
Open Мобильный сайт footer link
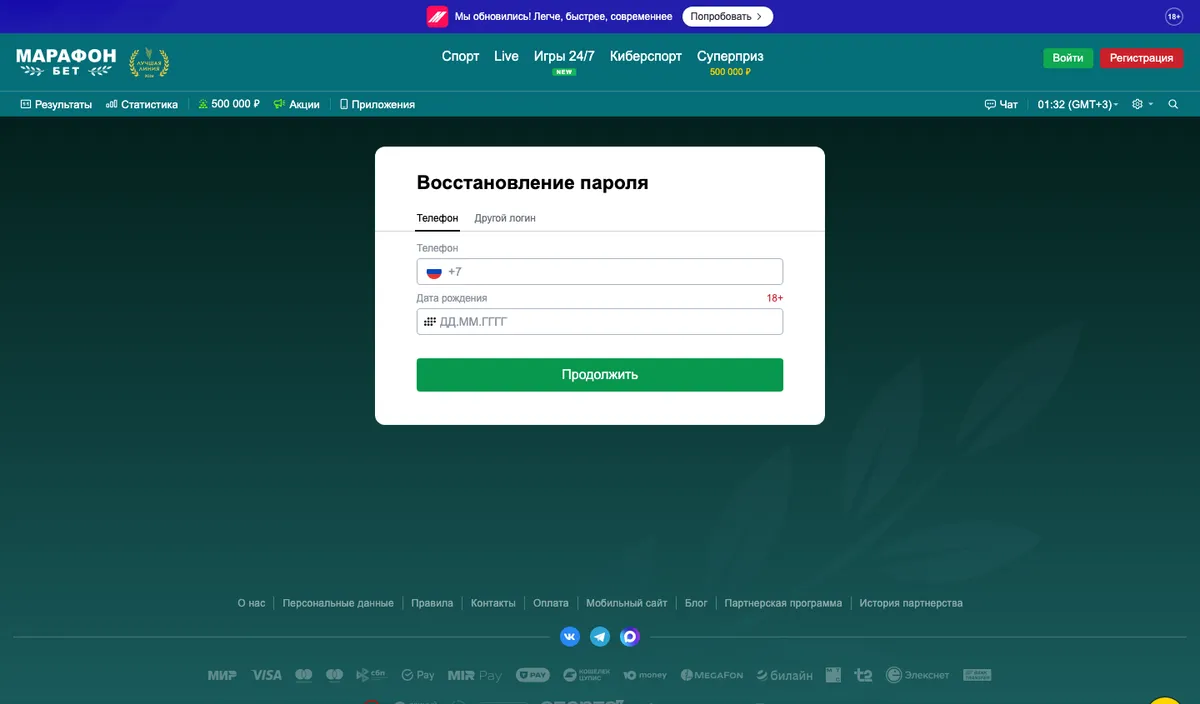point(627,603)
